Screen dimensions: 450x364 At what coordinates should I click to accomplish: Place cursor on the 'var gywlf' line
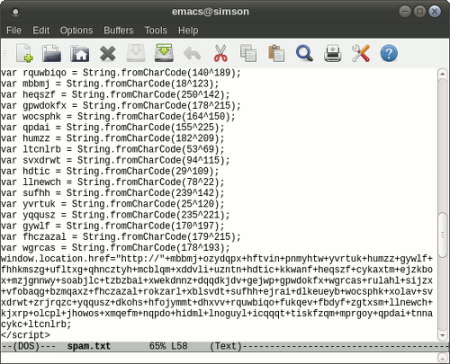(x=112, y=226)
